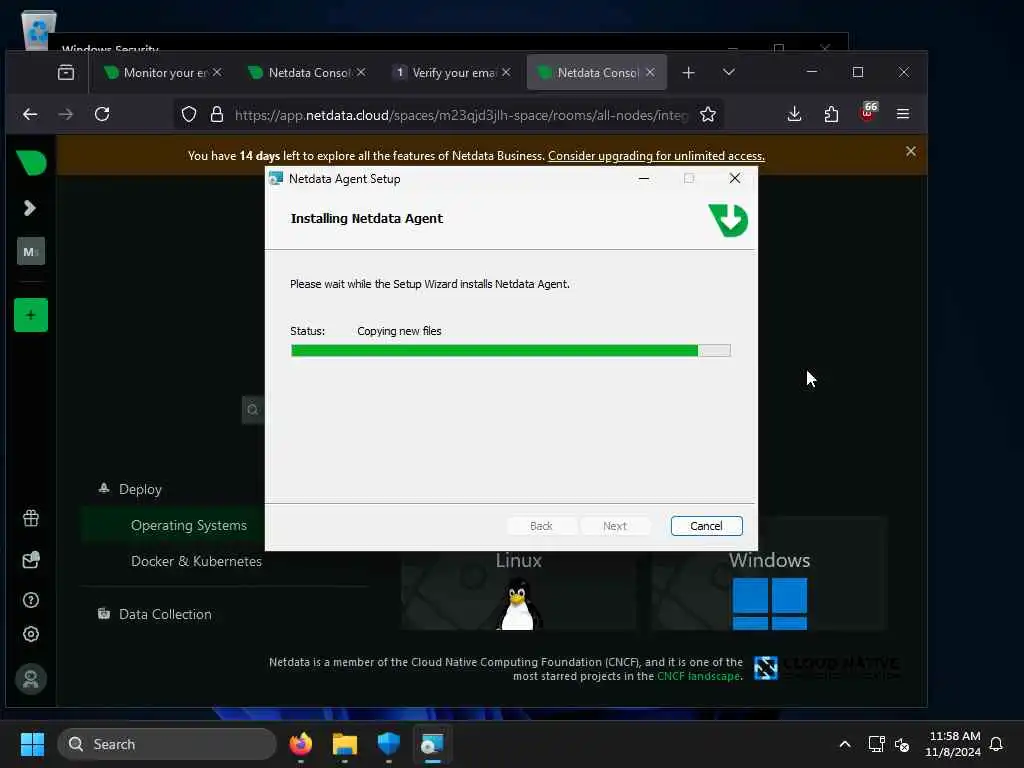Image resolution: width=1024 pixels, height=768 pixels.
Task: Close the 'Monitor your en' tab
Action: click(217, 72)
